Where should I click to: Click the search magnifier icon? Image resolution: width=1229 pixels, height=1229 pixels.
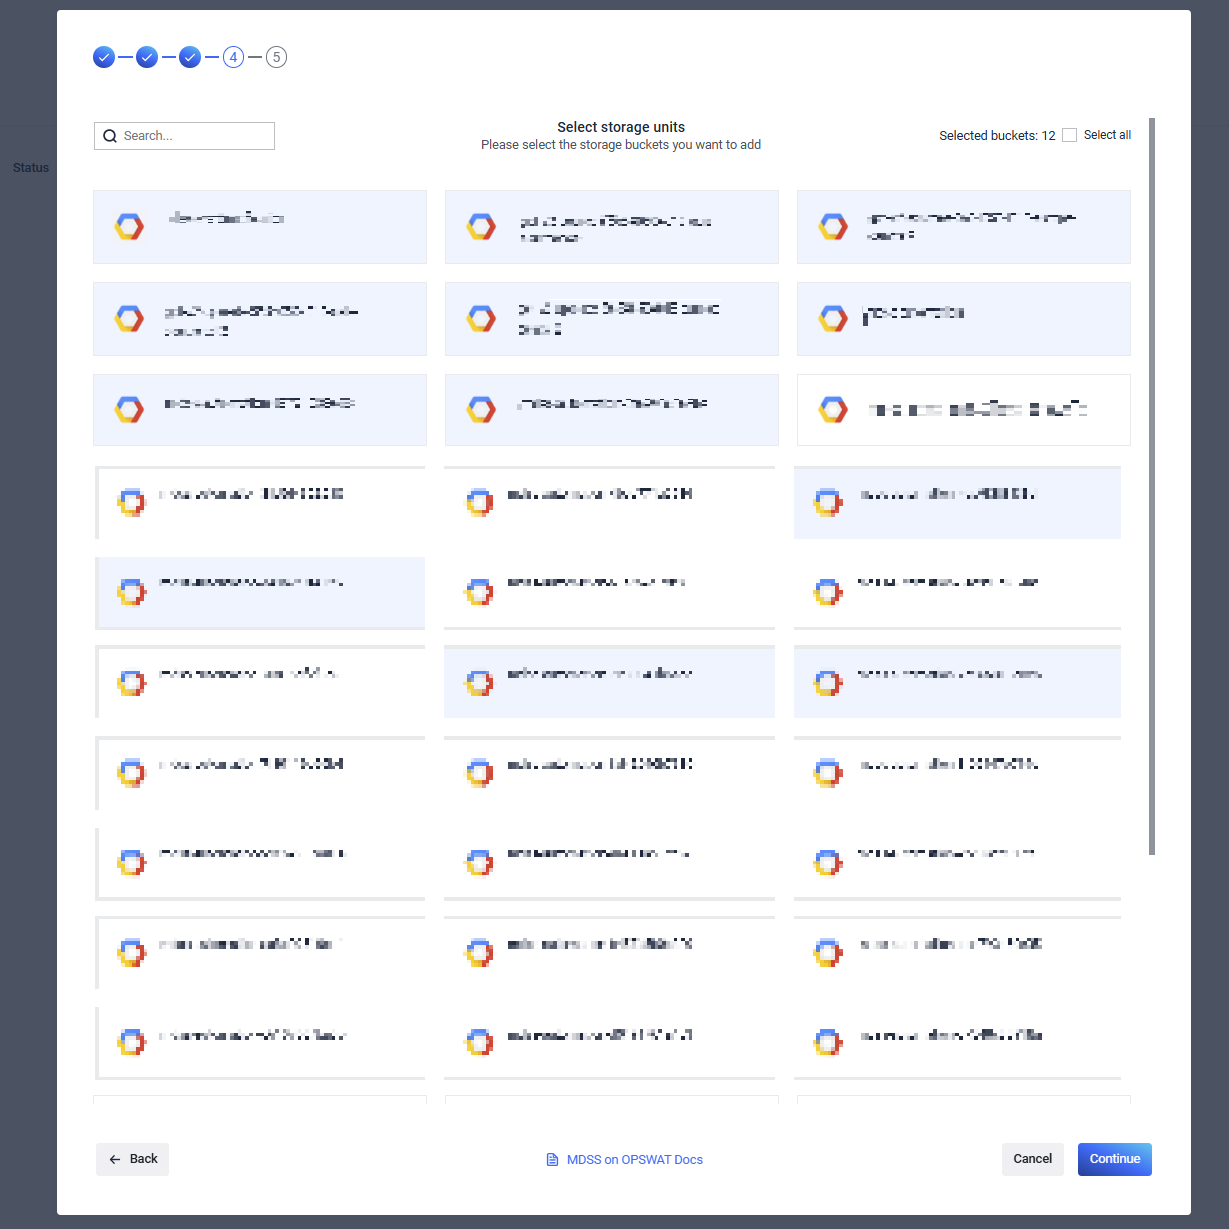click(x=110, y=136)
